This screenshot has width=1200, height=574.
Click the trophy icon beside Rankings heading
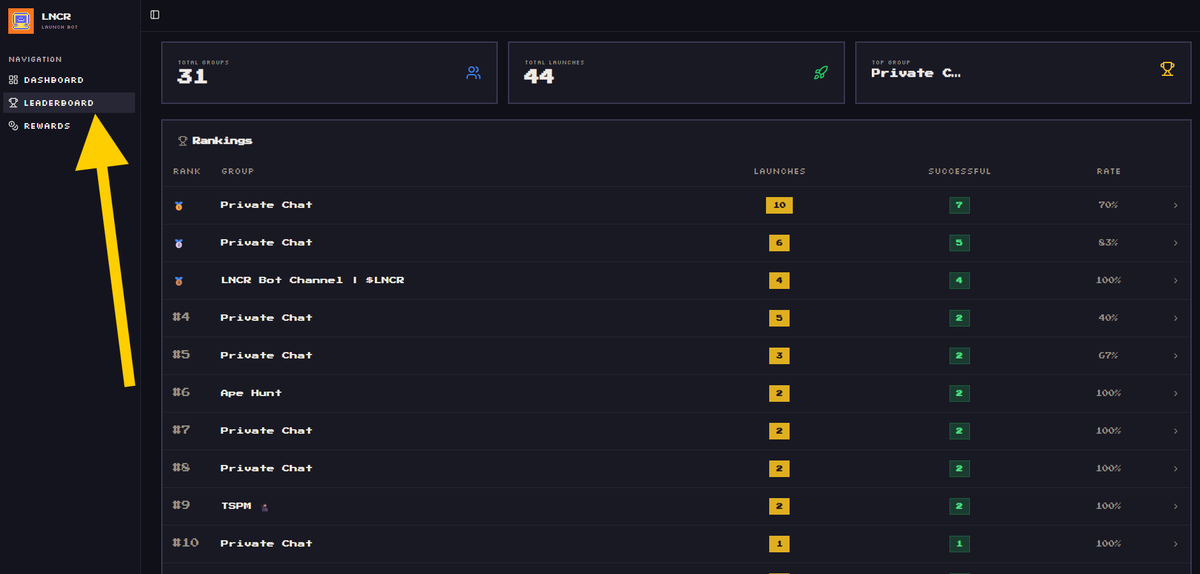183,141
